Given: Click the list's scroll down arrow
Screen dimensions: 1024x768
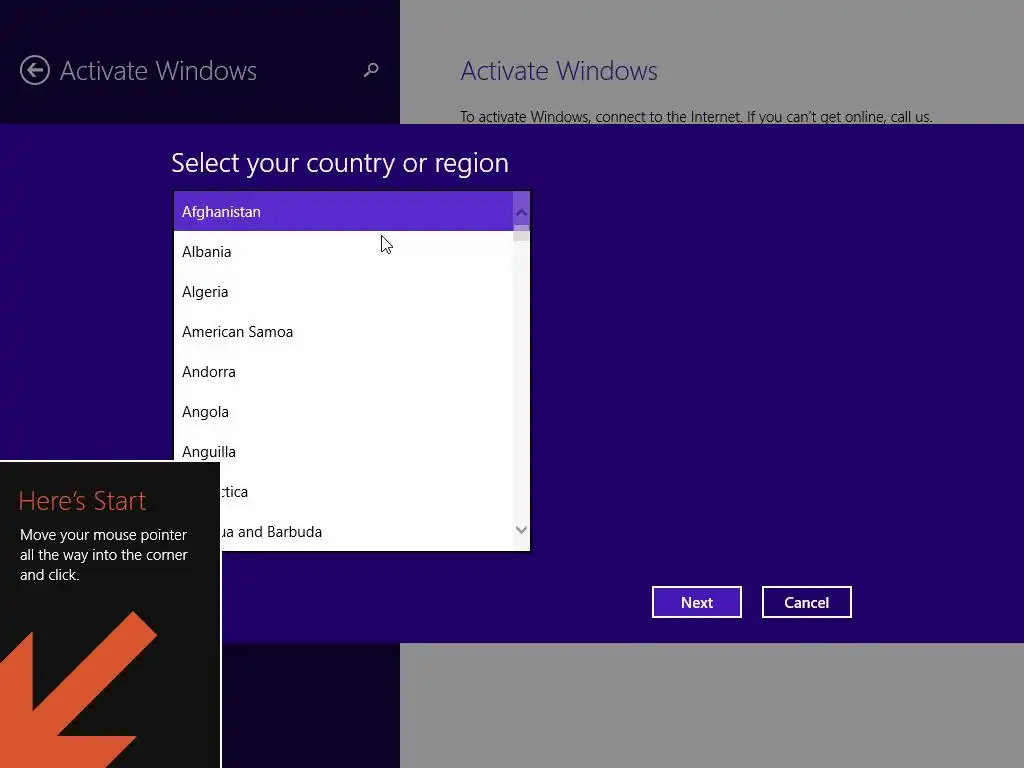Looking at the screenshot, I should [x=521, y=530].
